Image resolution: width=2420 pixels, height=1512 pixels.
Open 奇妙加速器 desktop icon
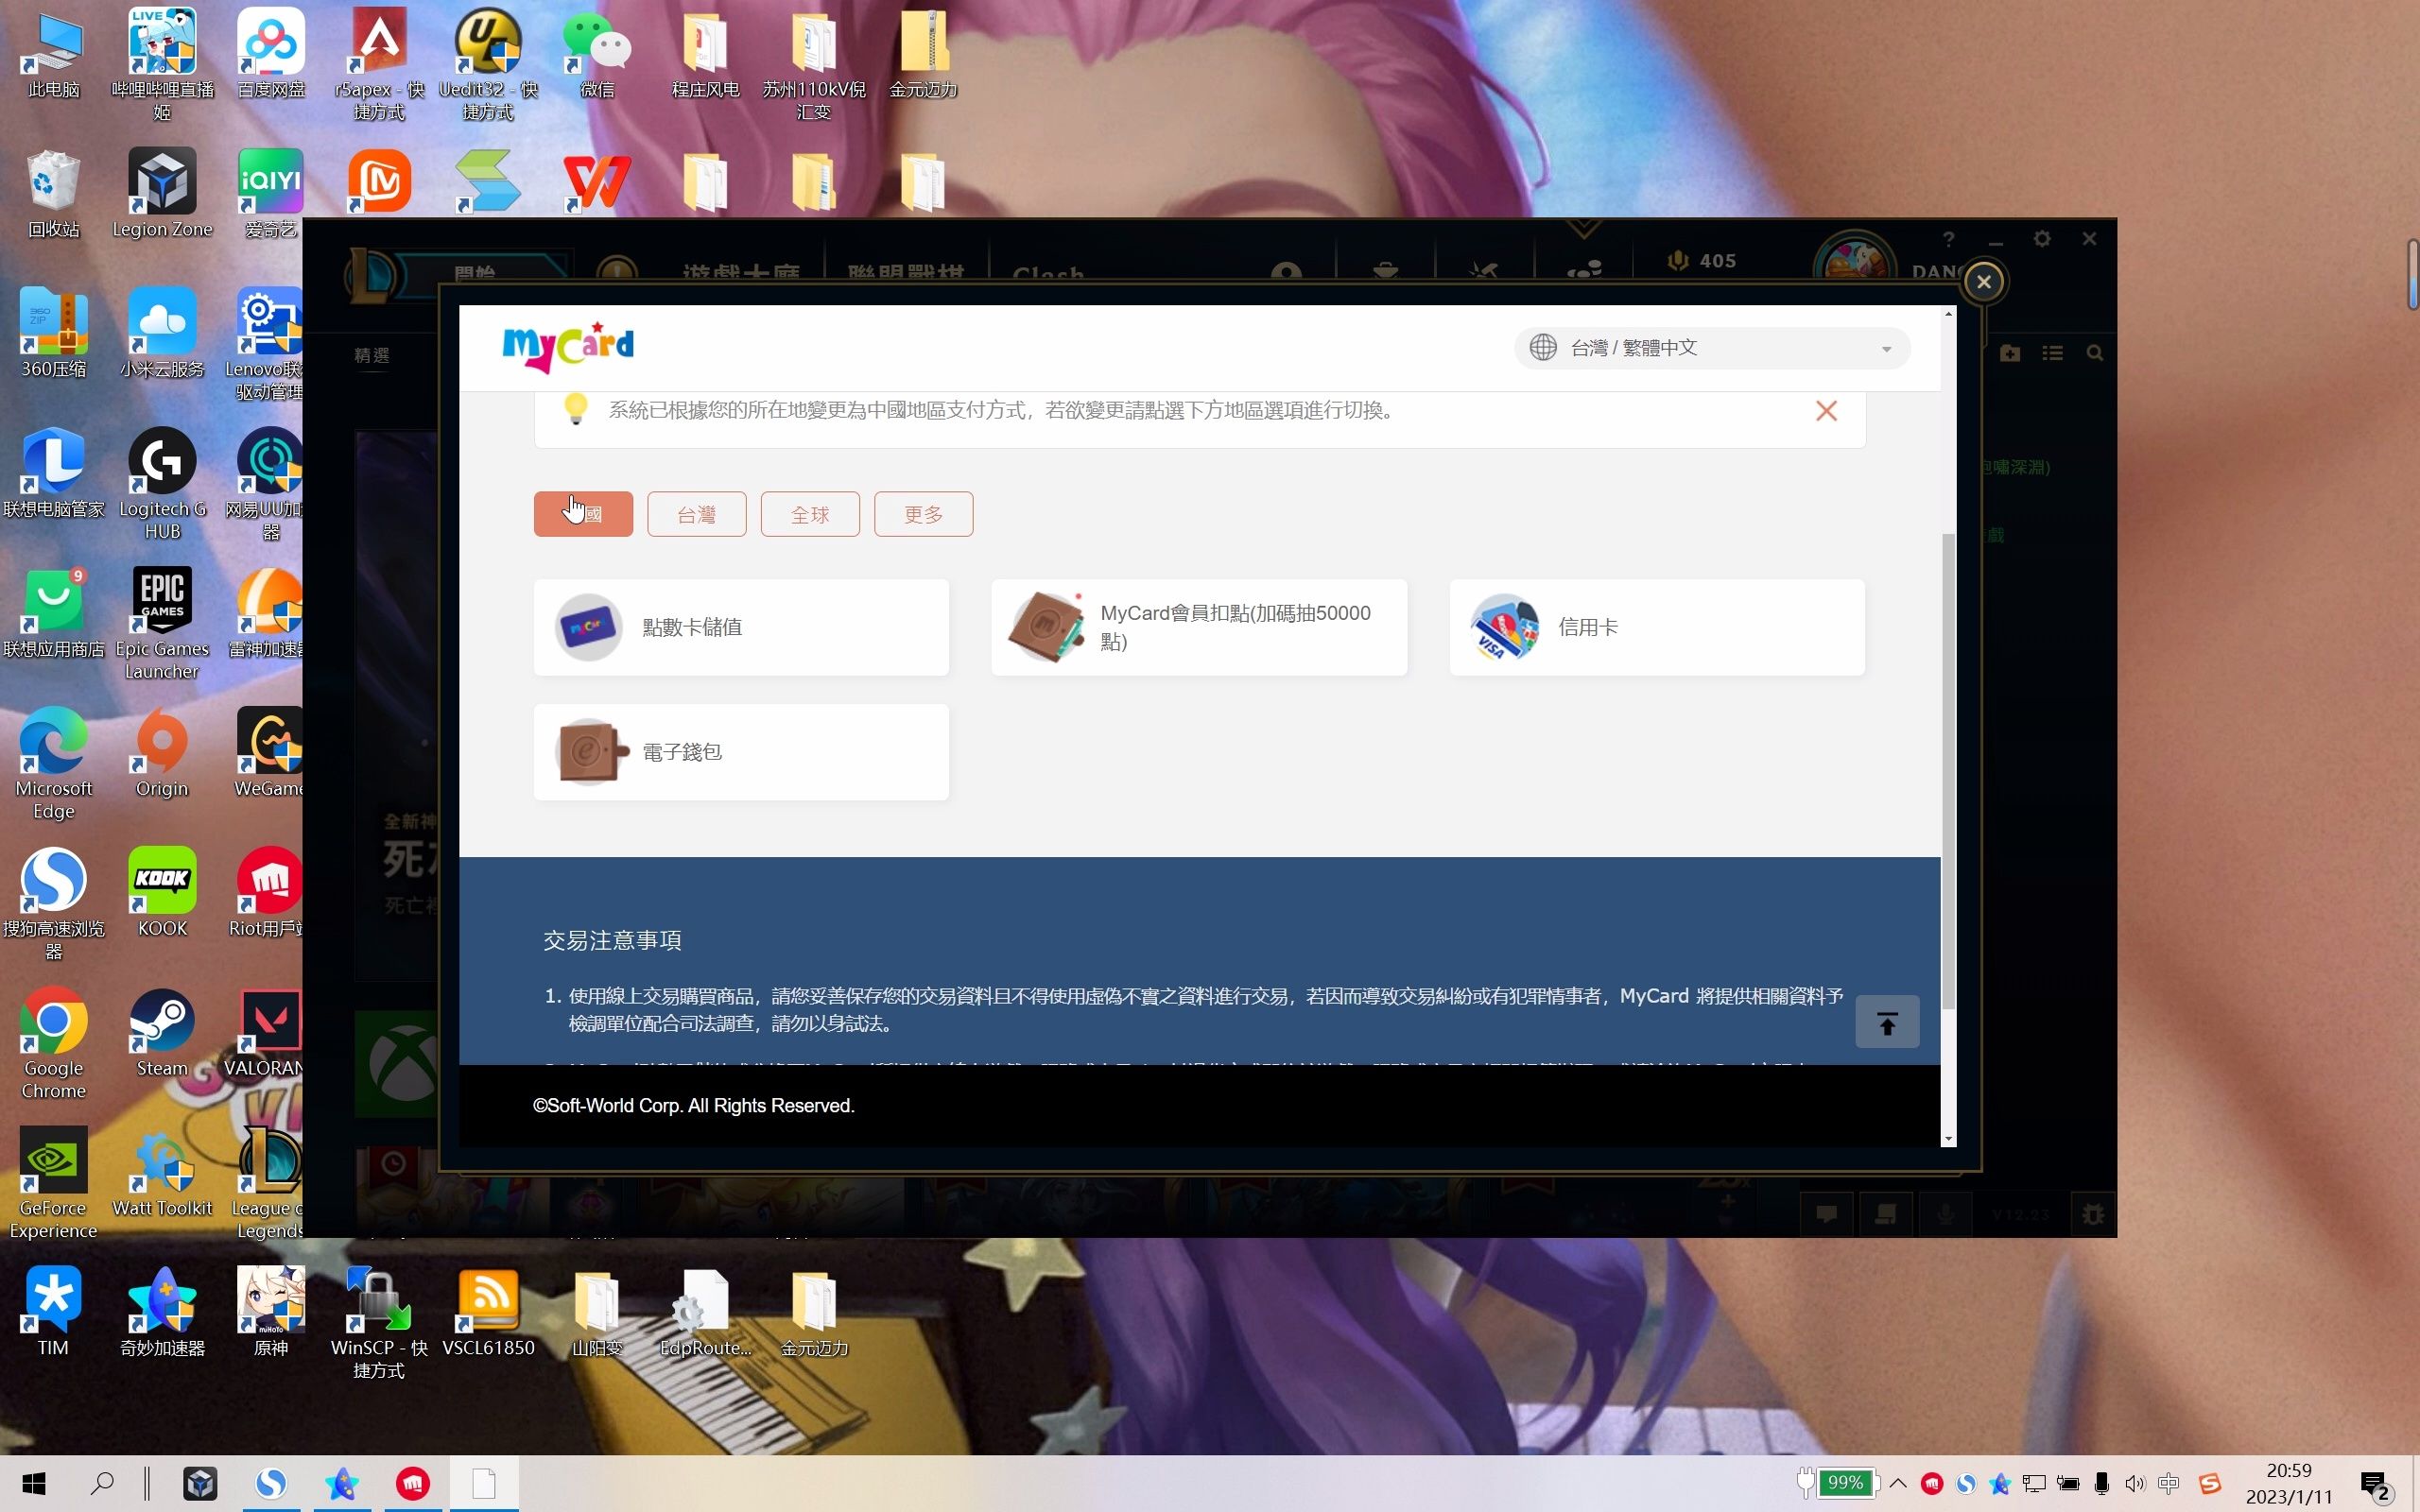click(x=162, y=1313)
